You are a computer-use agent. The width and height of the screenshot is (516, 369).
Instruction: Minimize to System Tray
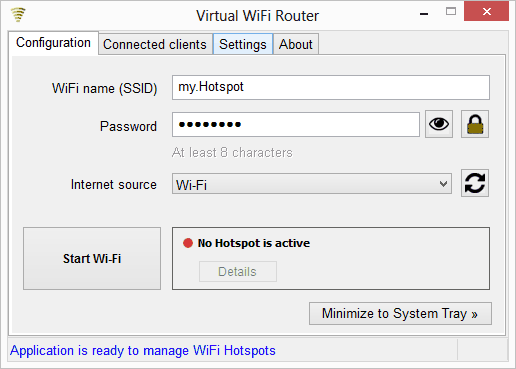400,313
